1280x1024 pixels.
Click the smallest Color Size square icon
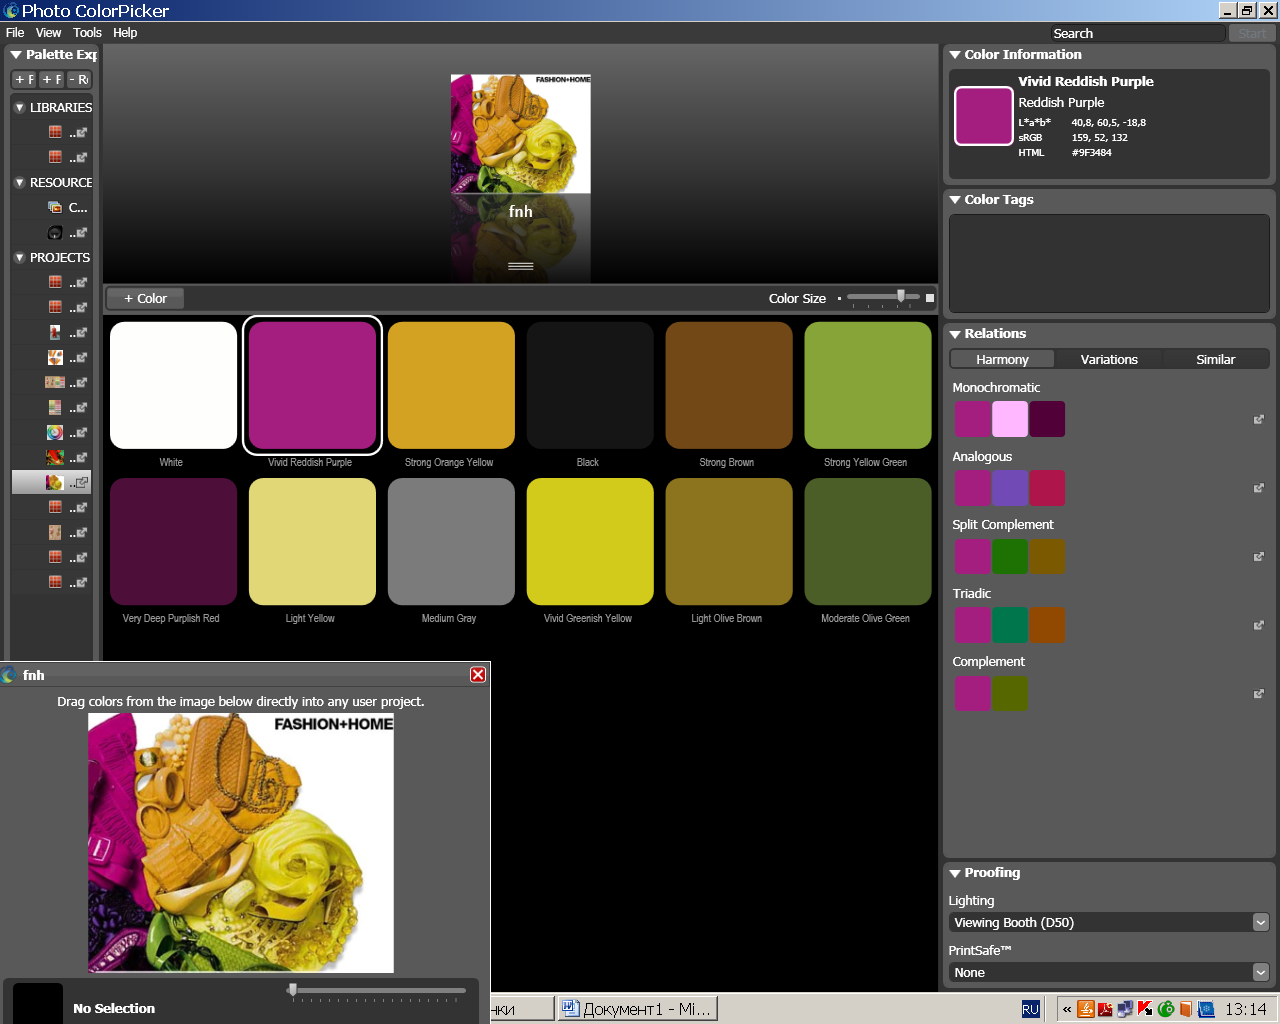(x=840, y=298)
